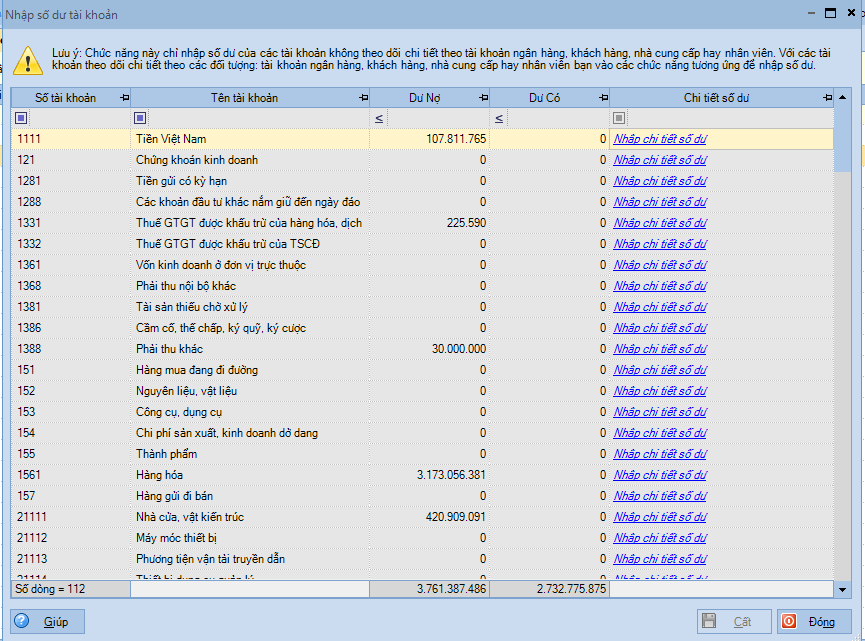The height and width of the screenshot is (641, 865).
Task: Open Nhập chi tiết số dư for Hàng hóa
Action: (660, 475)
